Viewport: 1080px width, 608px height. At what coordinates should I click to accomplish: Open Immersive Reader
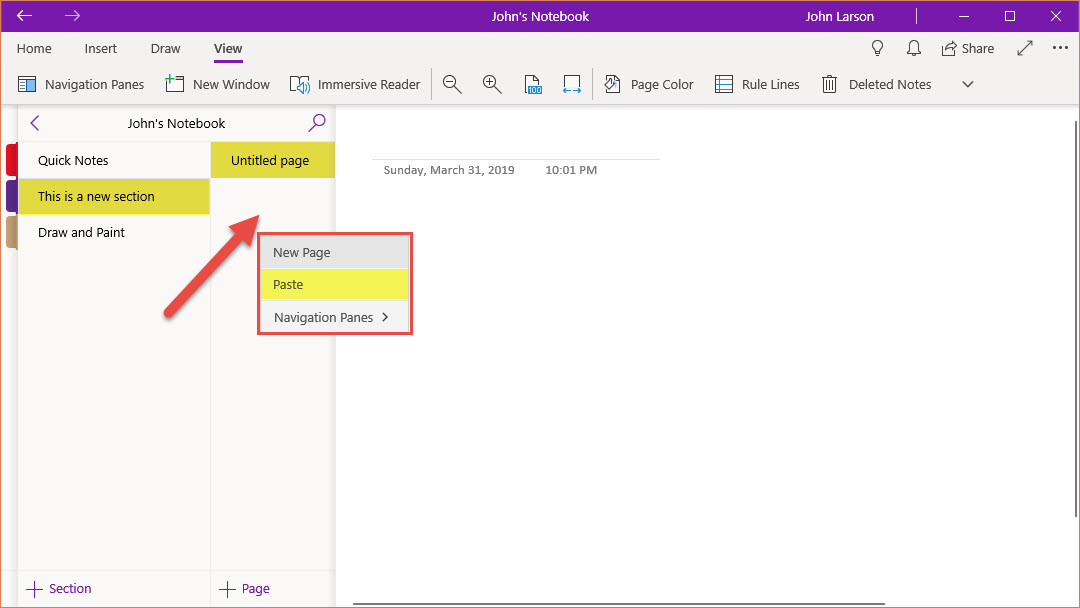pos(355,85)
